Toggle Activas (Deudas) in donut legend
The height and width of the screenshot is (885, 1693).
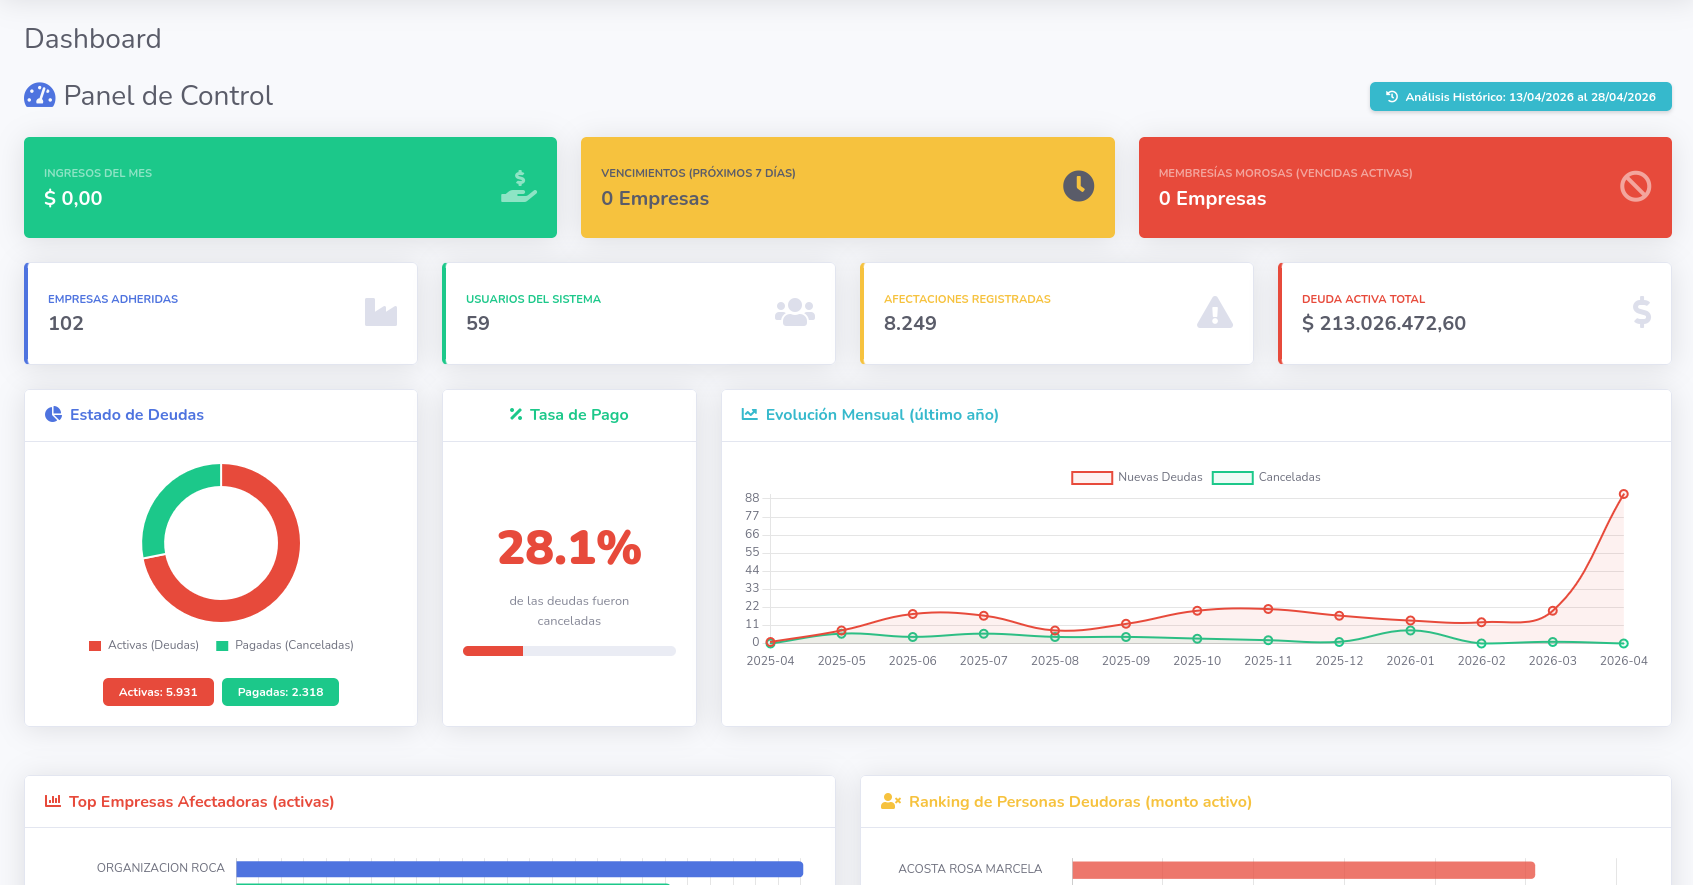144,645
